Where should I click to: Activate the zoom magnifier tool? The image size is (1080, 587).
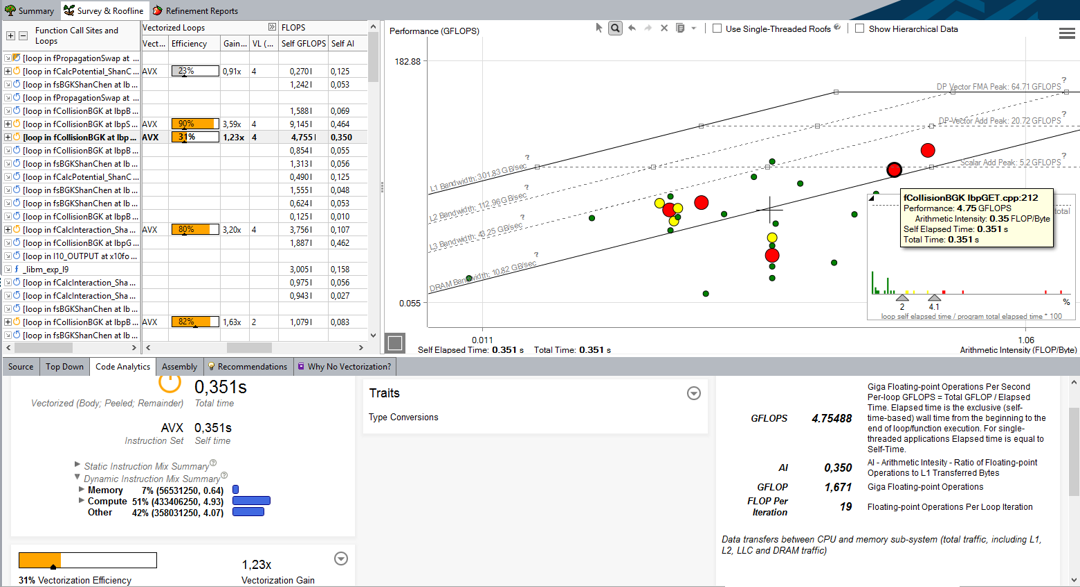[x=615, y=28]
